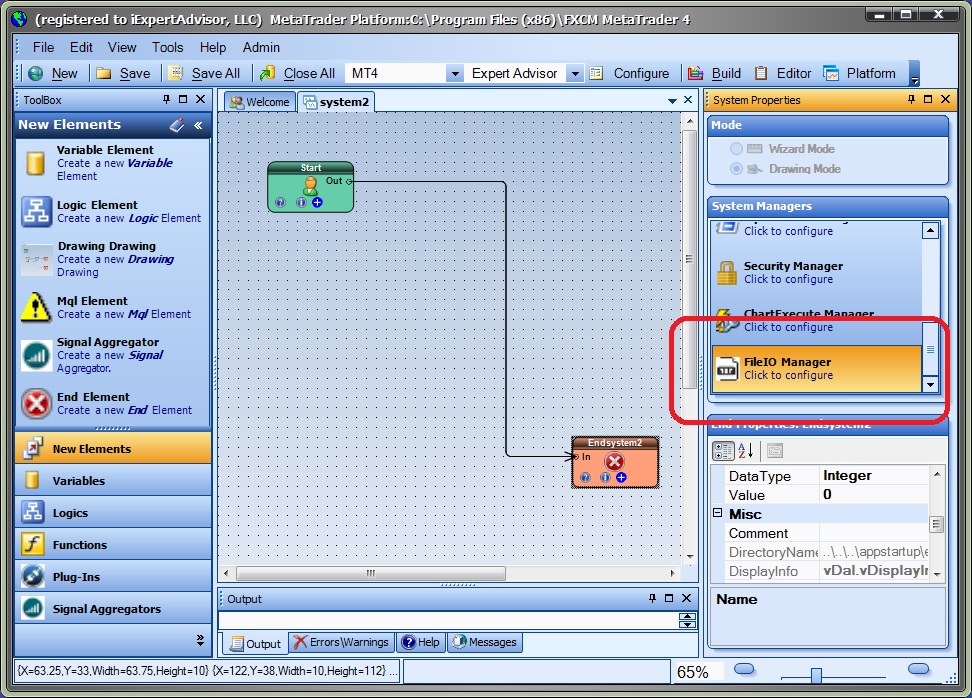Expand more ToolBox groups chevron

[x=200, y=640]
